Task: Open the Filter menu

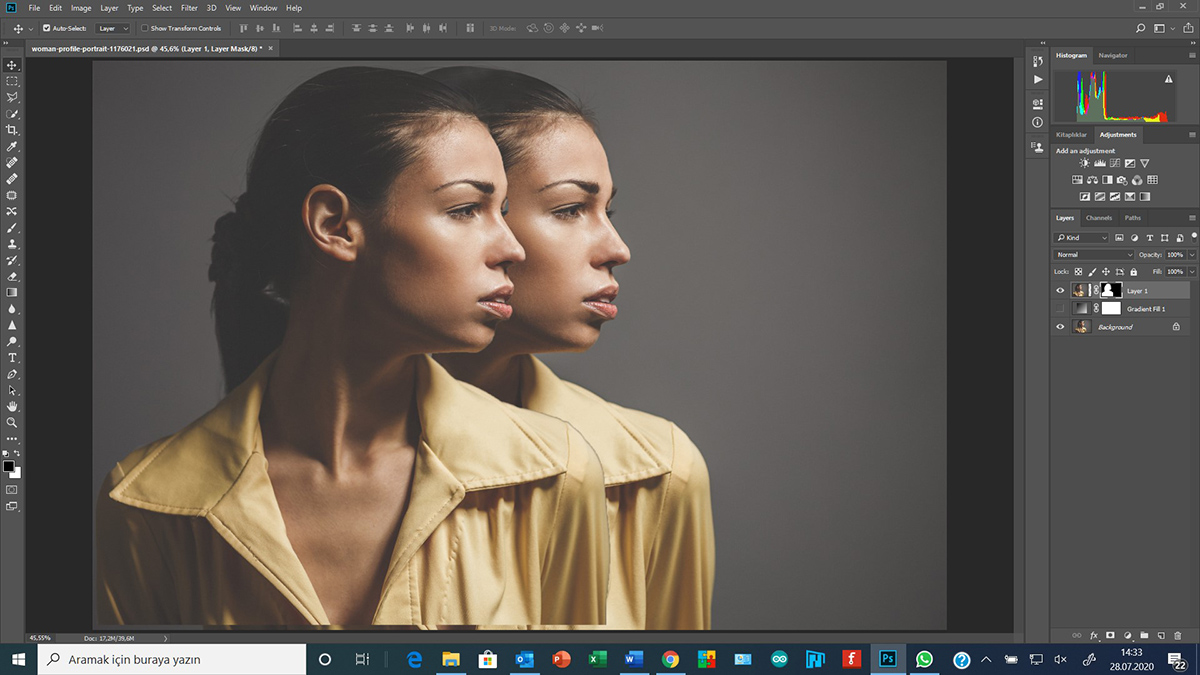Action: pos(189,8)
